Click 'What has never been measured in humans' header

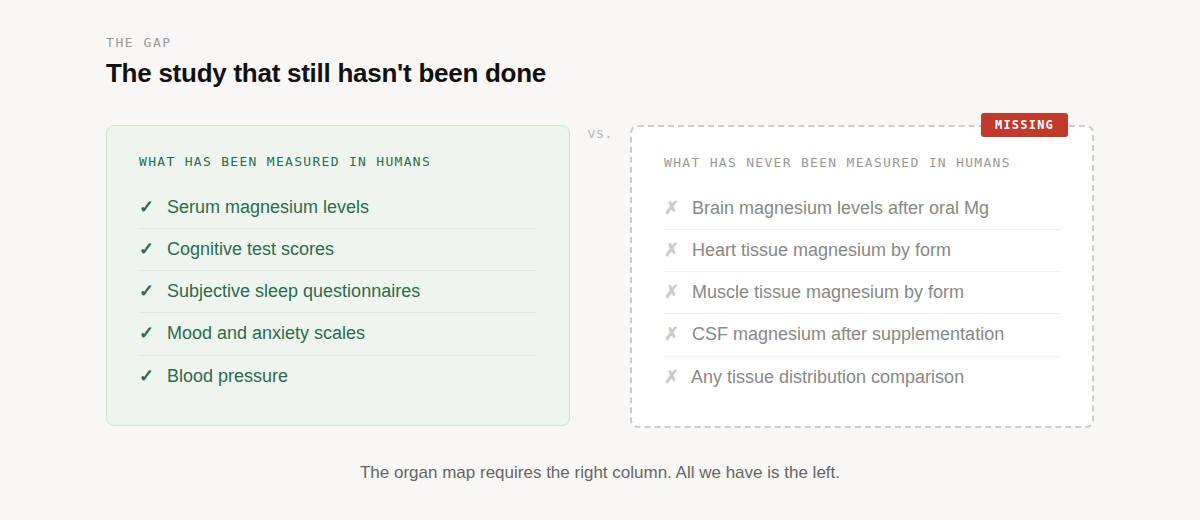[836, 163]
